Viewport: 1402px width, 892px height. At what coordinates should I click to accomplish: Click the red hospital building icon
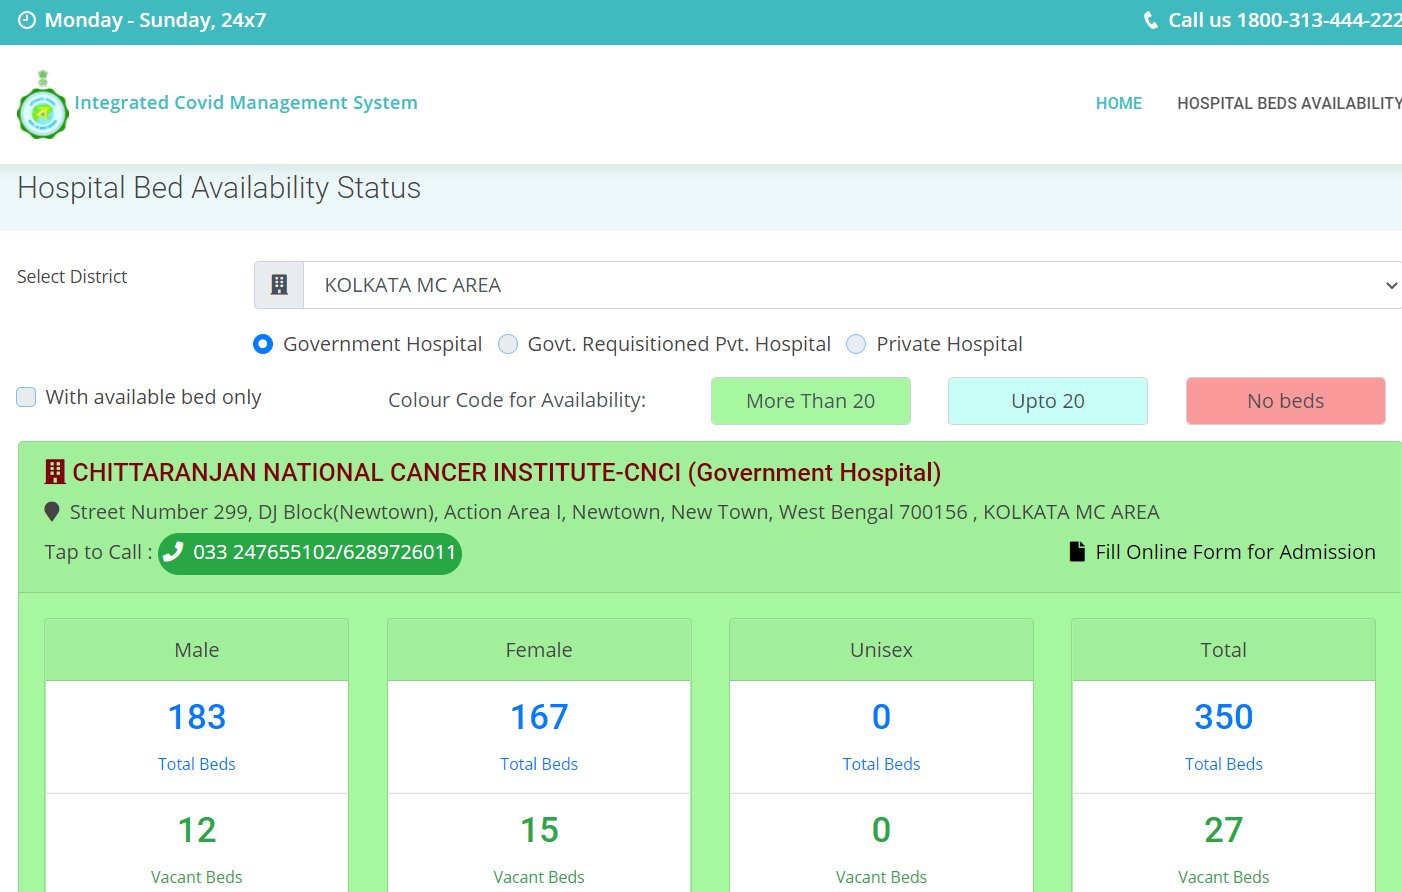(55, 472)
